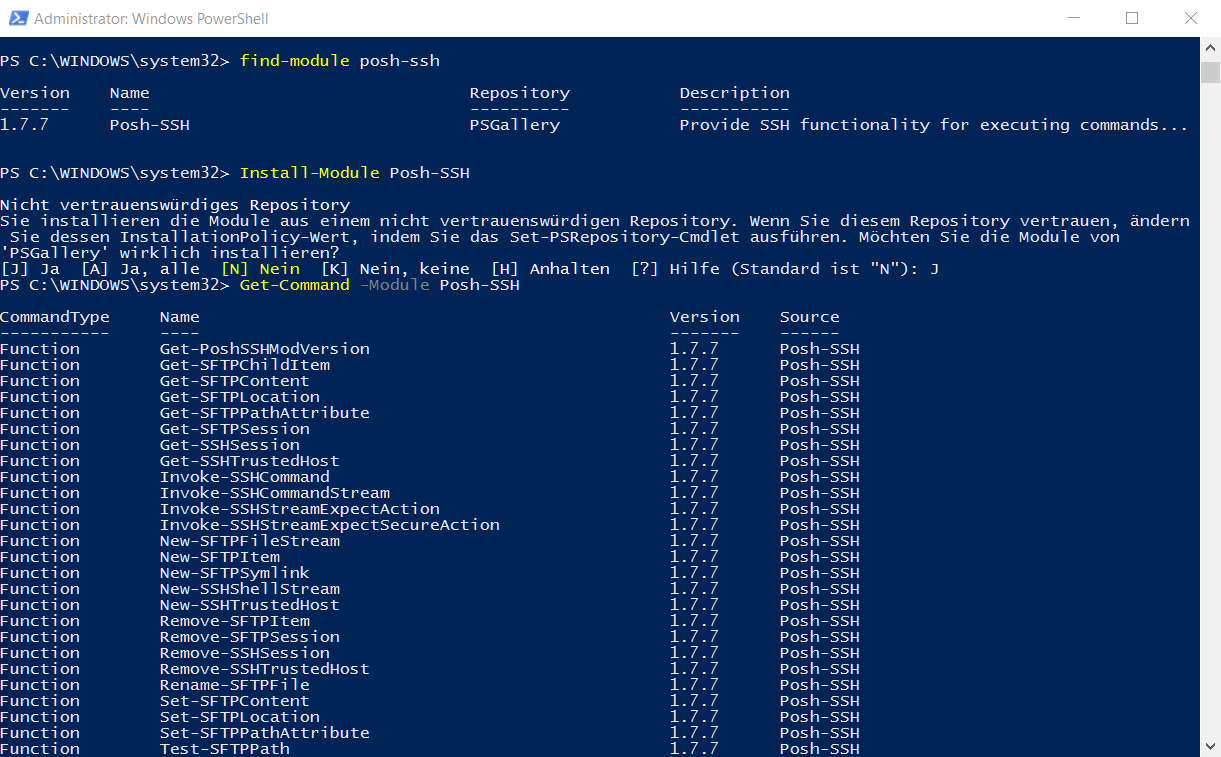Click the Repository column header
Image resolution: width=1221 pixels, height=757 pixels.
point(520,93)
